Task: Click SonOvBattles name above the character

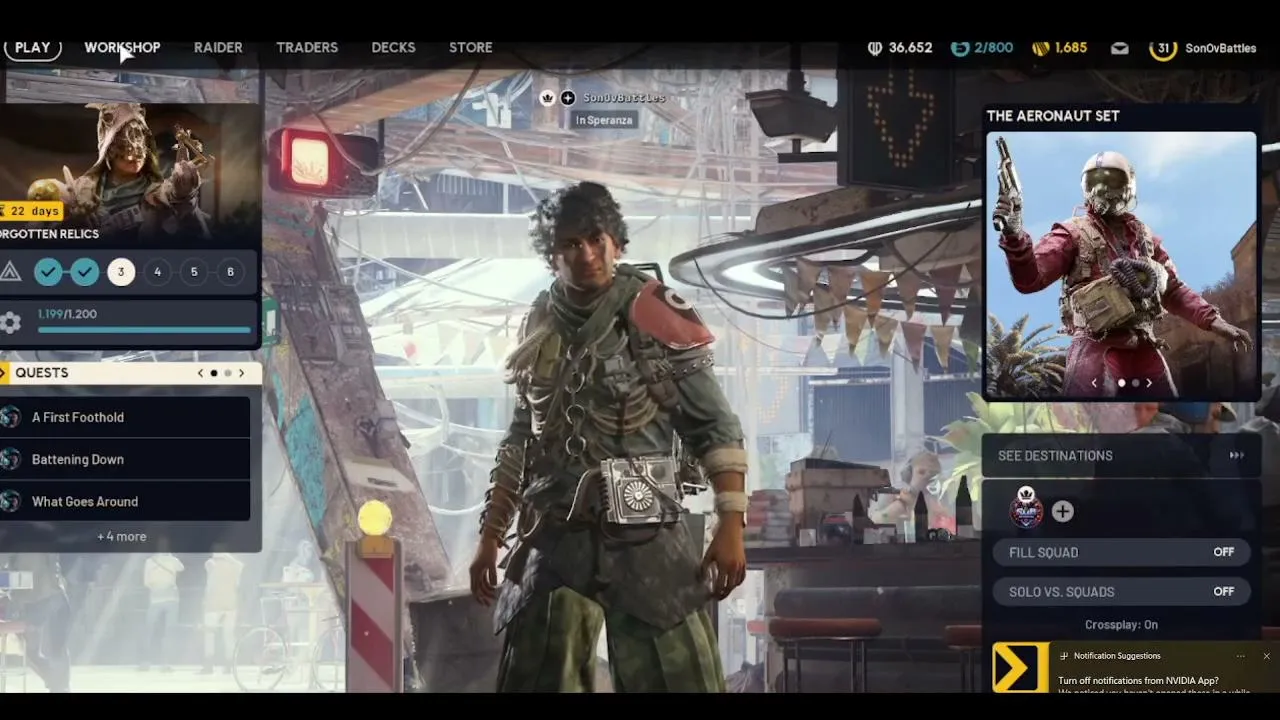Action: click(624, 98)
